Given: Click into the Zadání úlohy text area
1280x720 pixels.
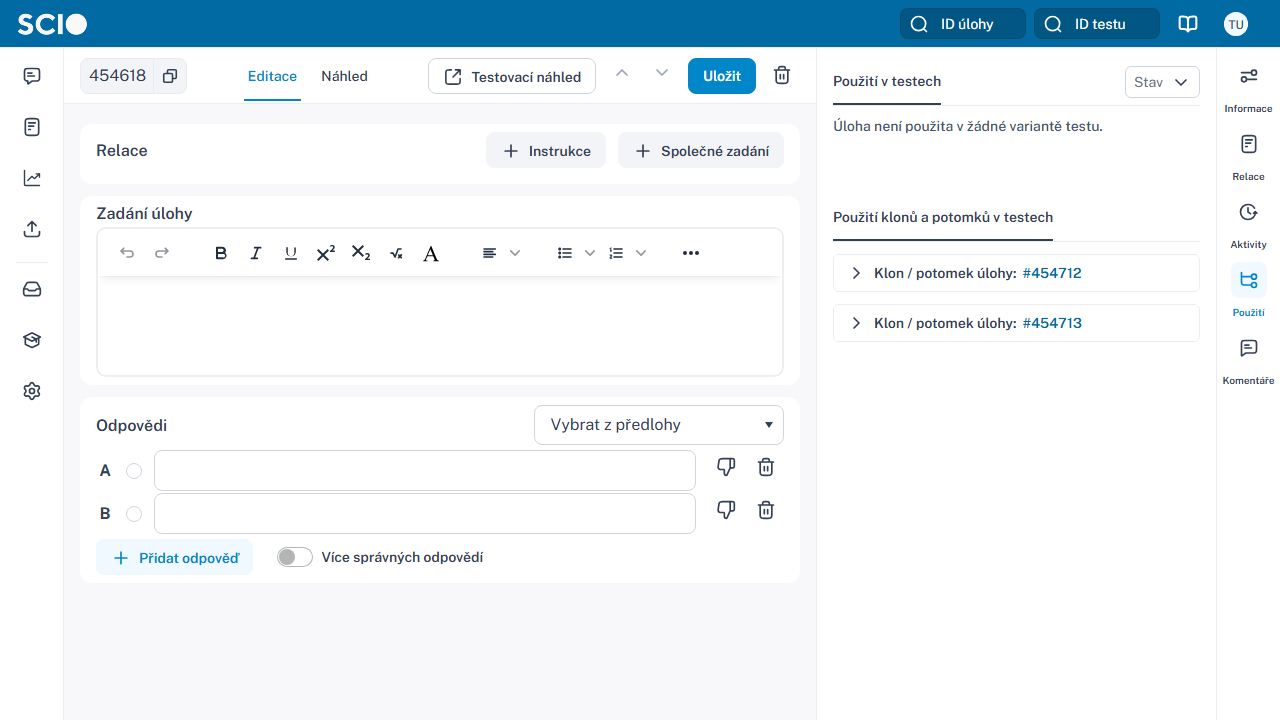Looking at the screenshot, I should point(440,325).
